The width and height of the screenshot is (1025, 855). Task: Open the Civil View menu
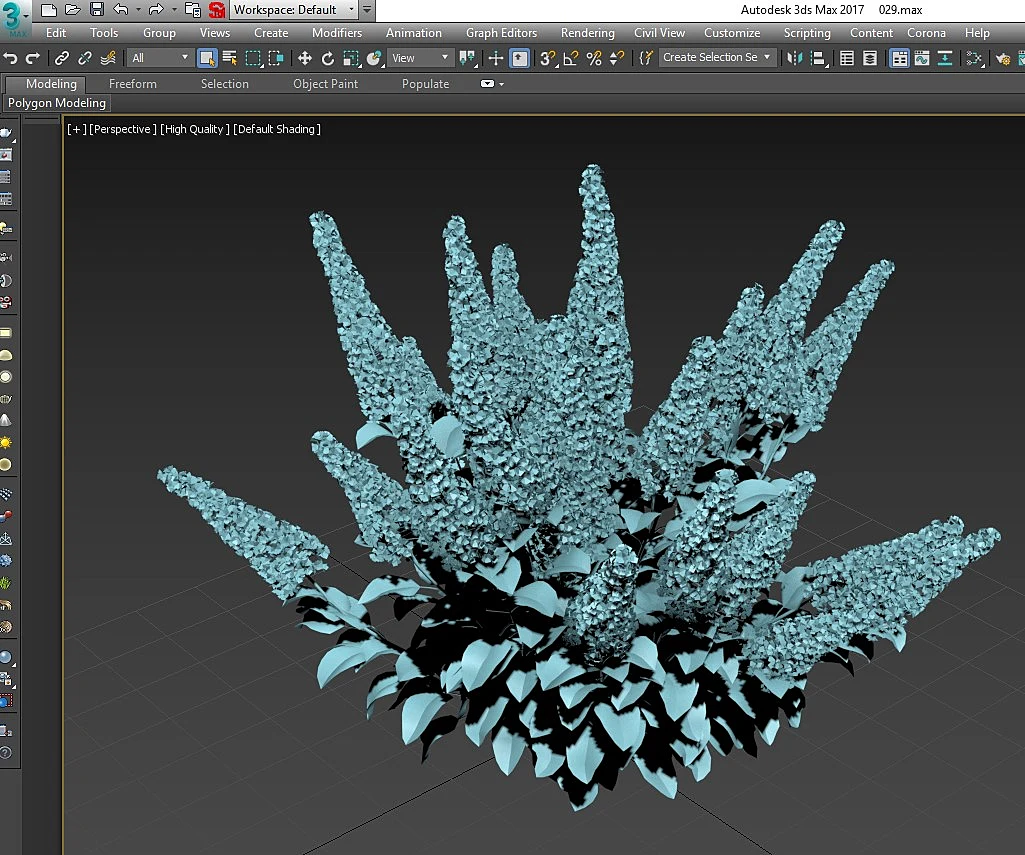[x=660, y=33]
